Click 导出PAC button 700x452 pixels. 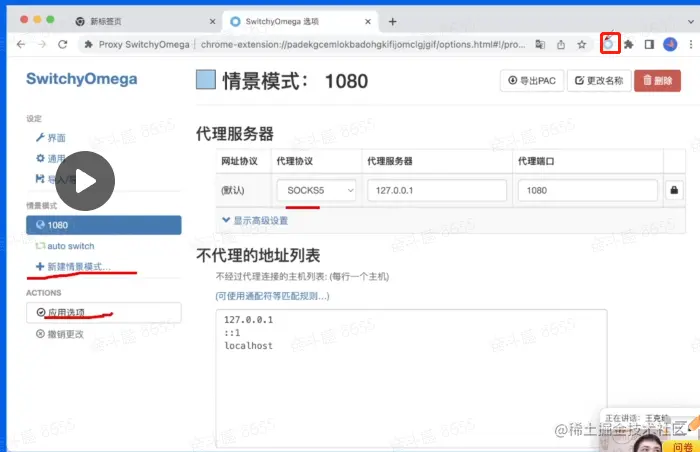[x=532, y=80]
